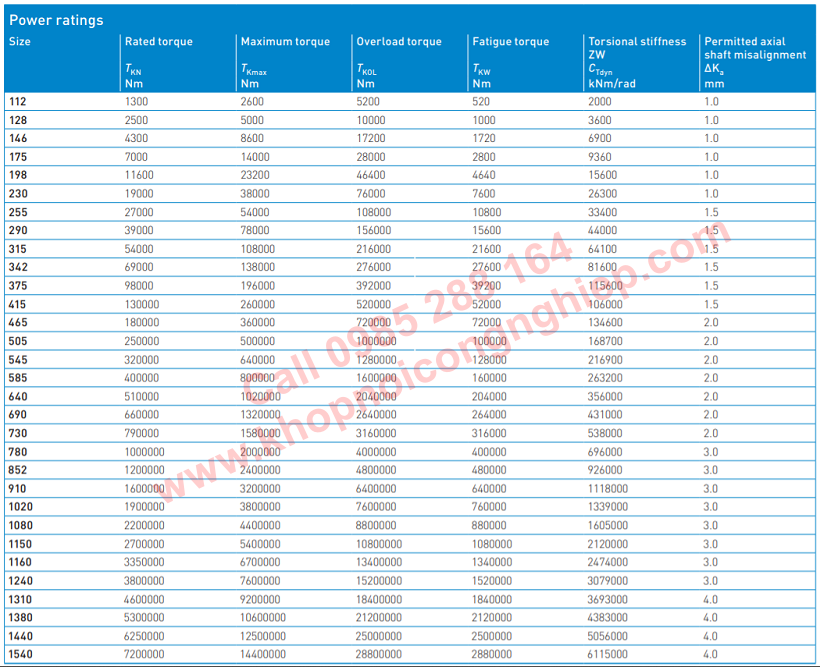Viewport: 820px width, 667px height.
Task: Select axial misalignment 4.0 in size 1380 row
Action: coord(711,617)
